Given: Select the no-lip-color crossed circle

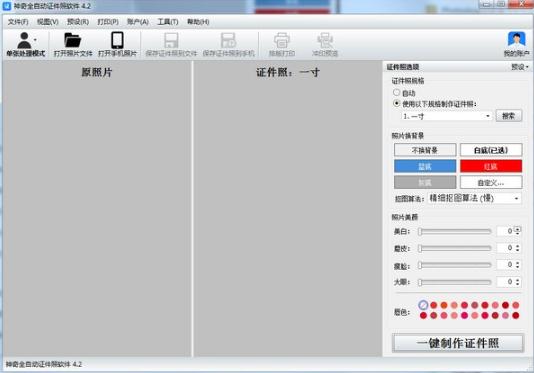Looking at the screenshot, I should click(423, 305).
